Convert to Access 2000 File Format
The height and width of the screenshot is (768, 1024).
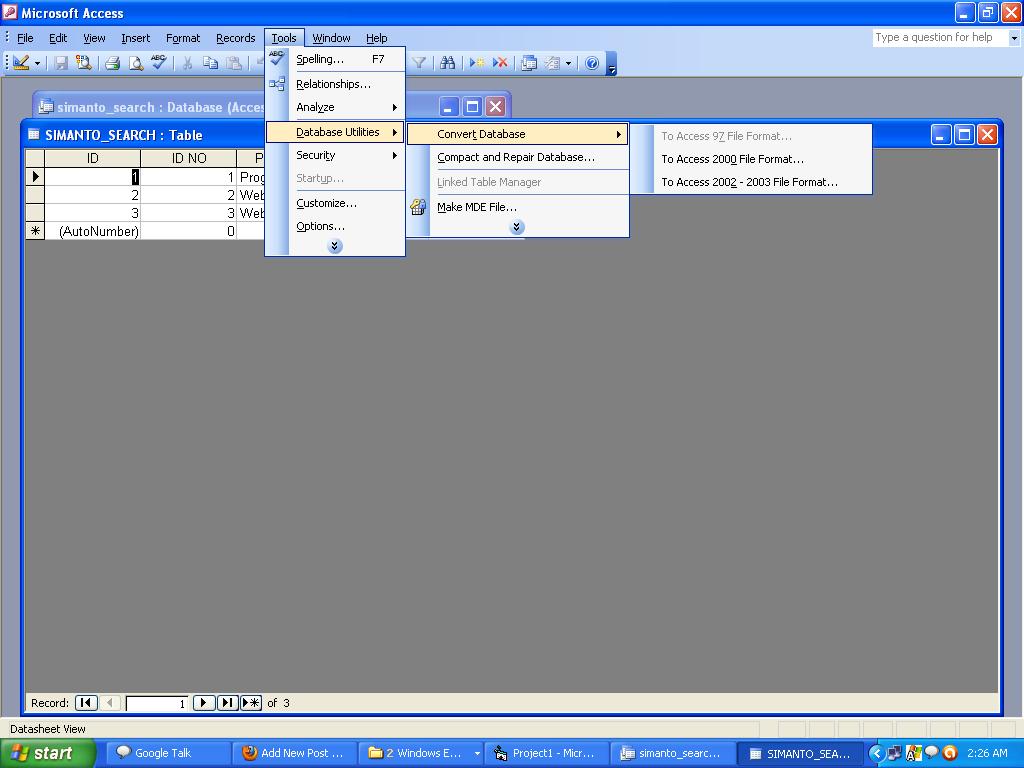click(x=752, y=159)
